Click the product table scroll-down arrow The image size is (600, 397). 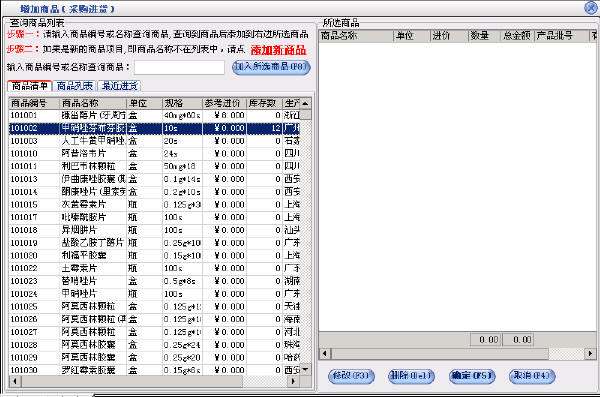tap(305, 369)
